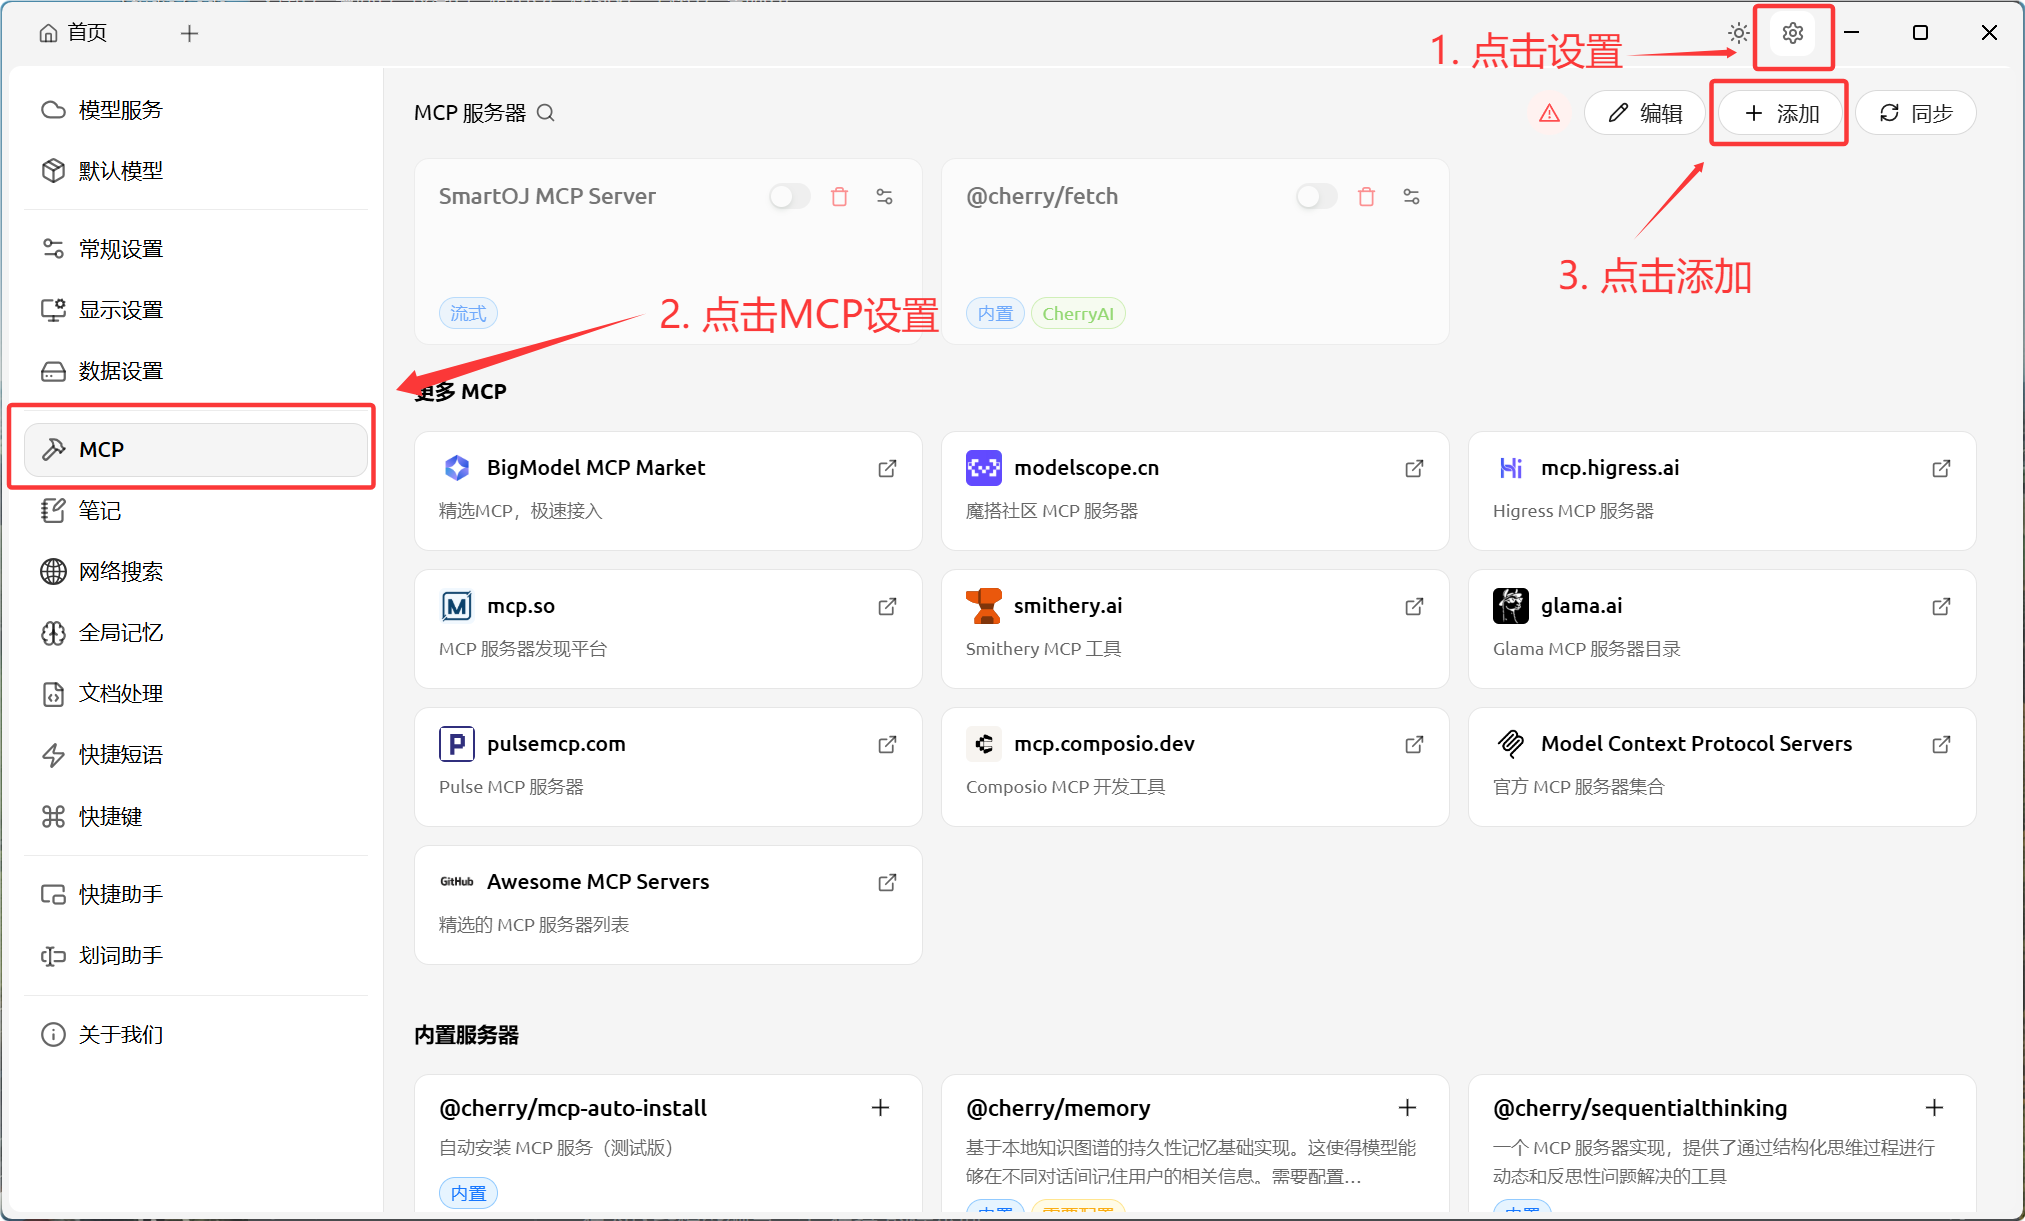Open the mcp.higress.ai card
The width and height of the screenshot is (2025, 1221).
pyautogui.click(x=1722, y=491)
